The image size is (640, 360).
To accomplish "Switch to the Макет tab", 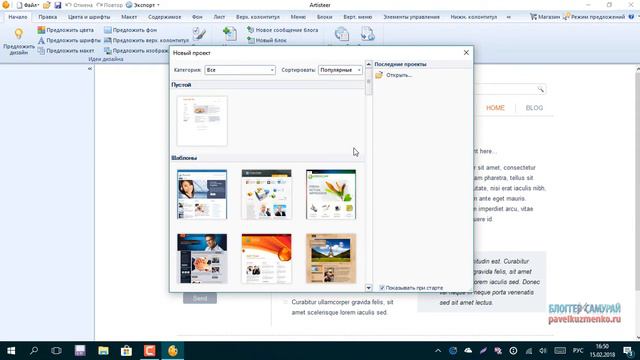I will coord(129,17).
